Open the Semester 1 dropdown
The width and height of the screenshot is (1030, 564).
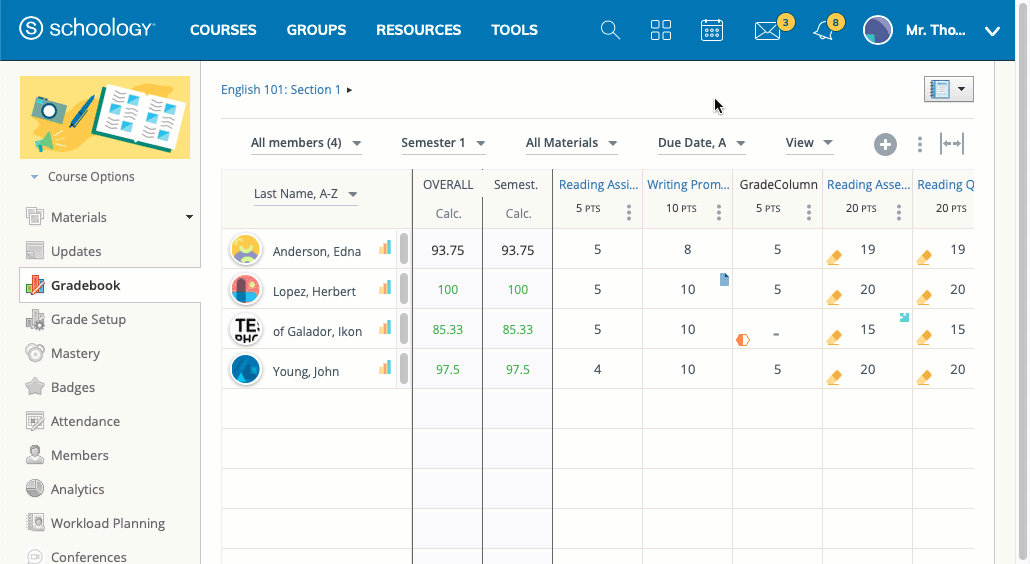point(443,143)
